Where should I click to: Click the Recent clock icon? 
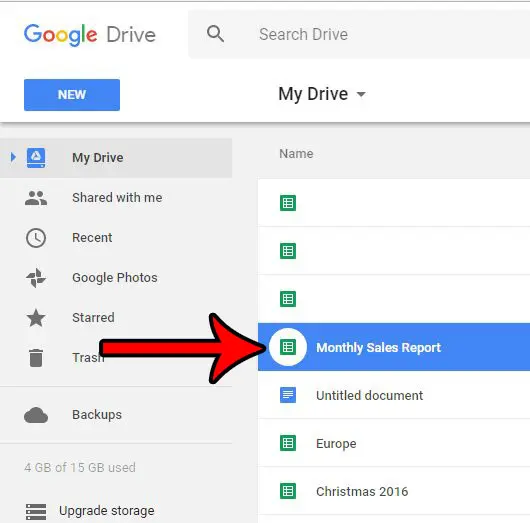36,238
